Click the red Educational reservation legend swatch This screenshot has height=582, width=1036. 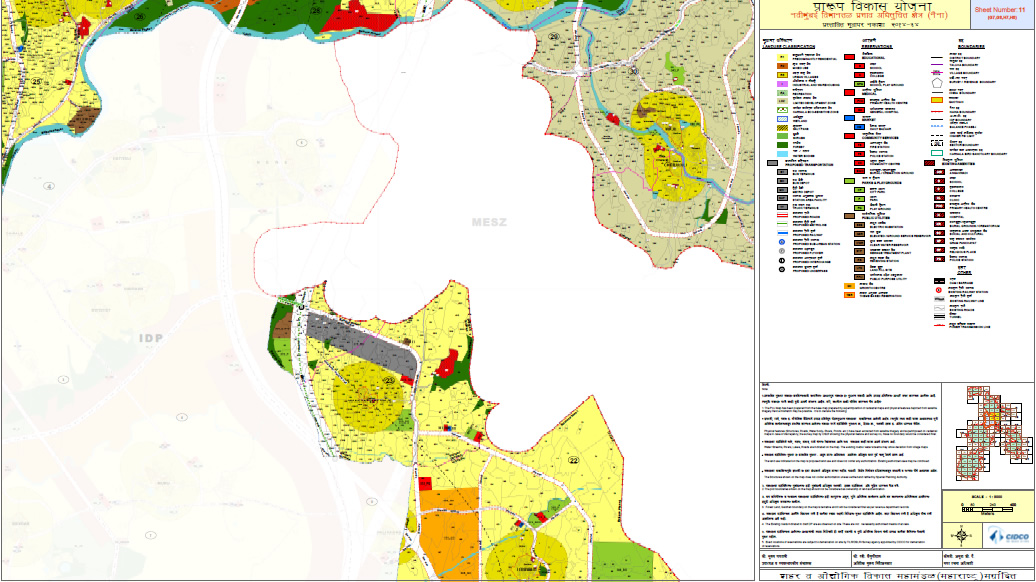tap(849, 57)
